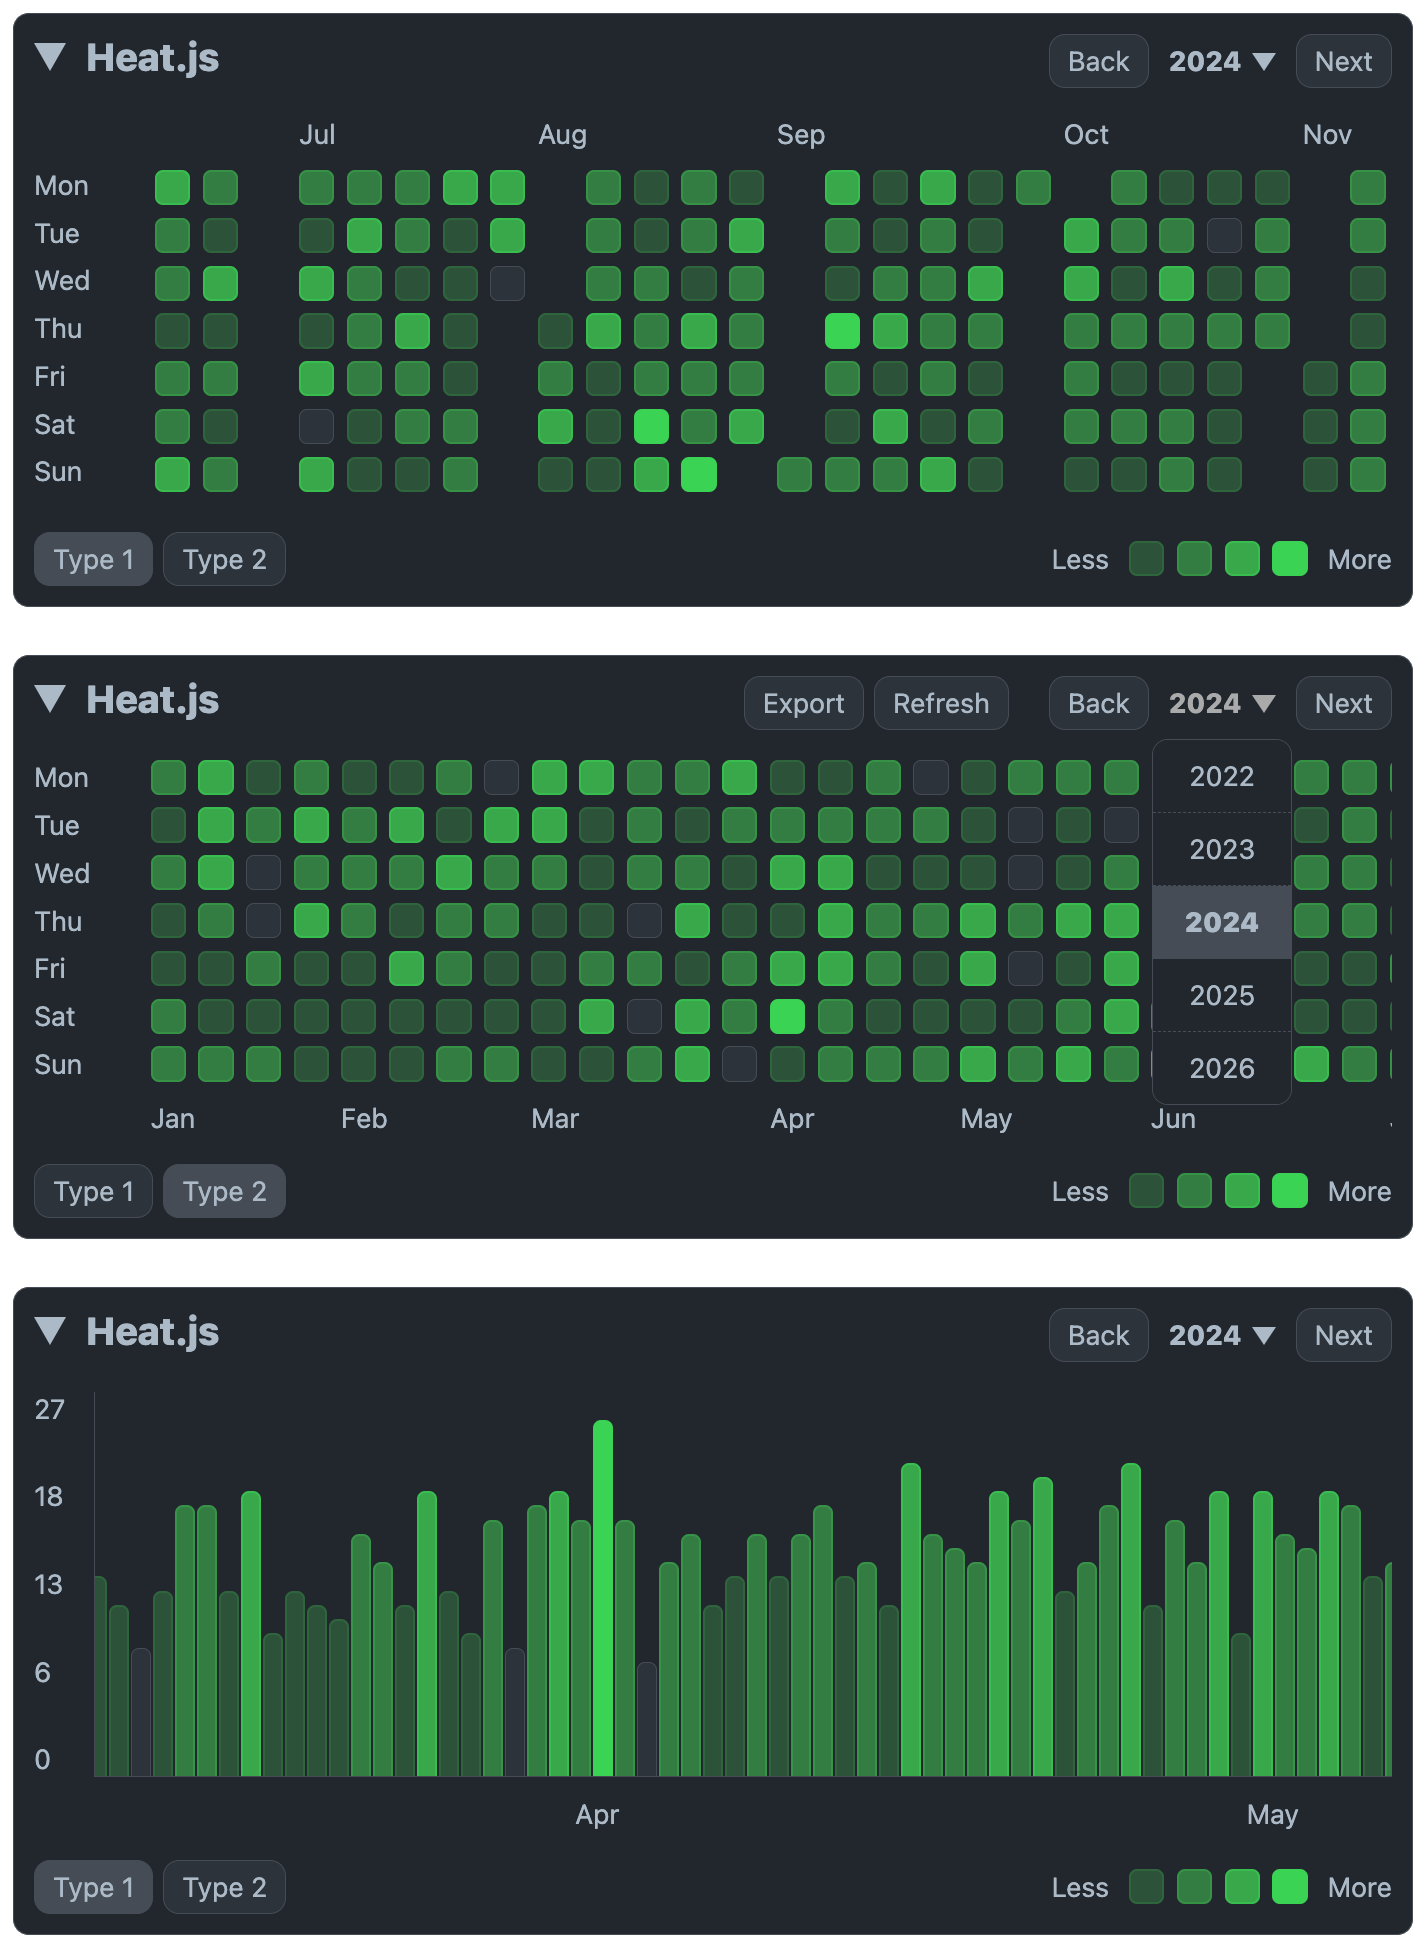The image size is (1427, 1949).
Task: Click first-panel Thursday cell in first September column
Action: tap(842, 331)
